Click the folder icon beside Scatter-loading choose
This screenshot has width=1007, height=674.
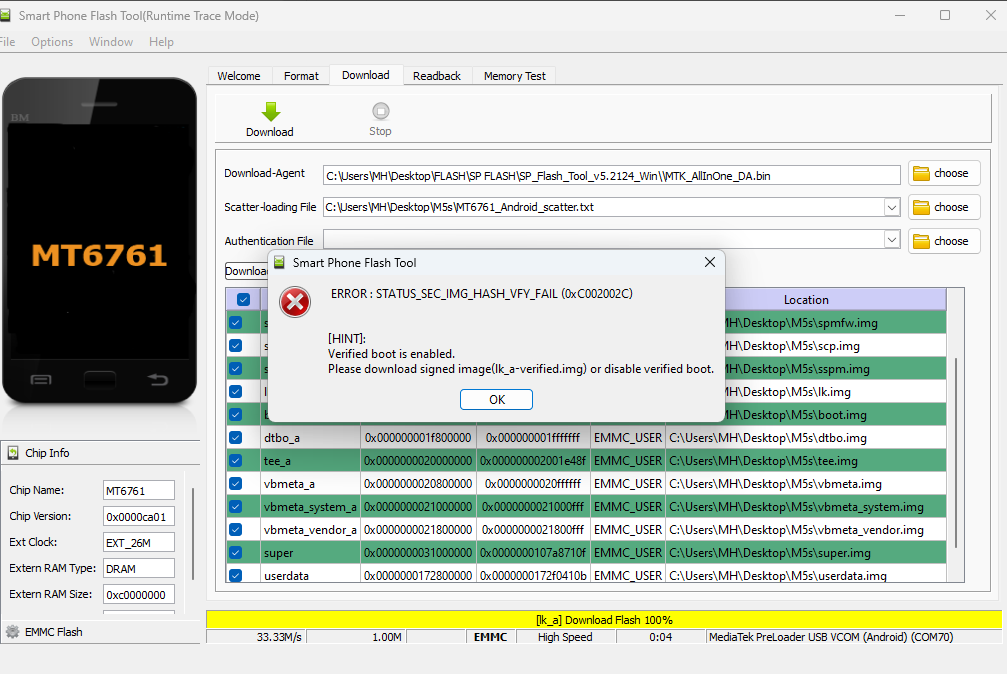point(921,208)
